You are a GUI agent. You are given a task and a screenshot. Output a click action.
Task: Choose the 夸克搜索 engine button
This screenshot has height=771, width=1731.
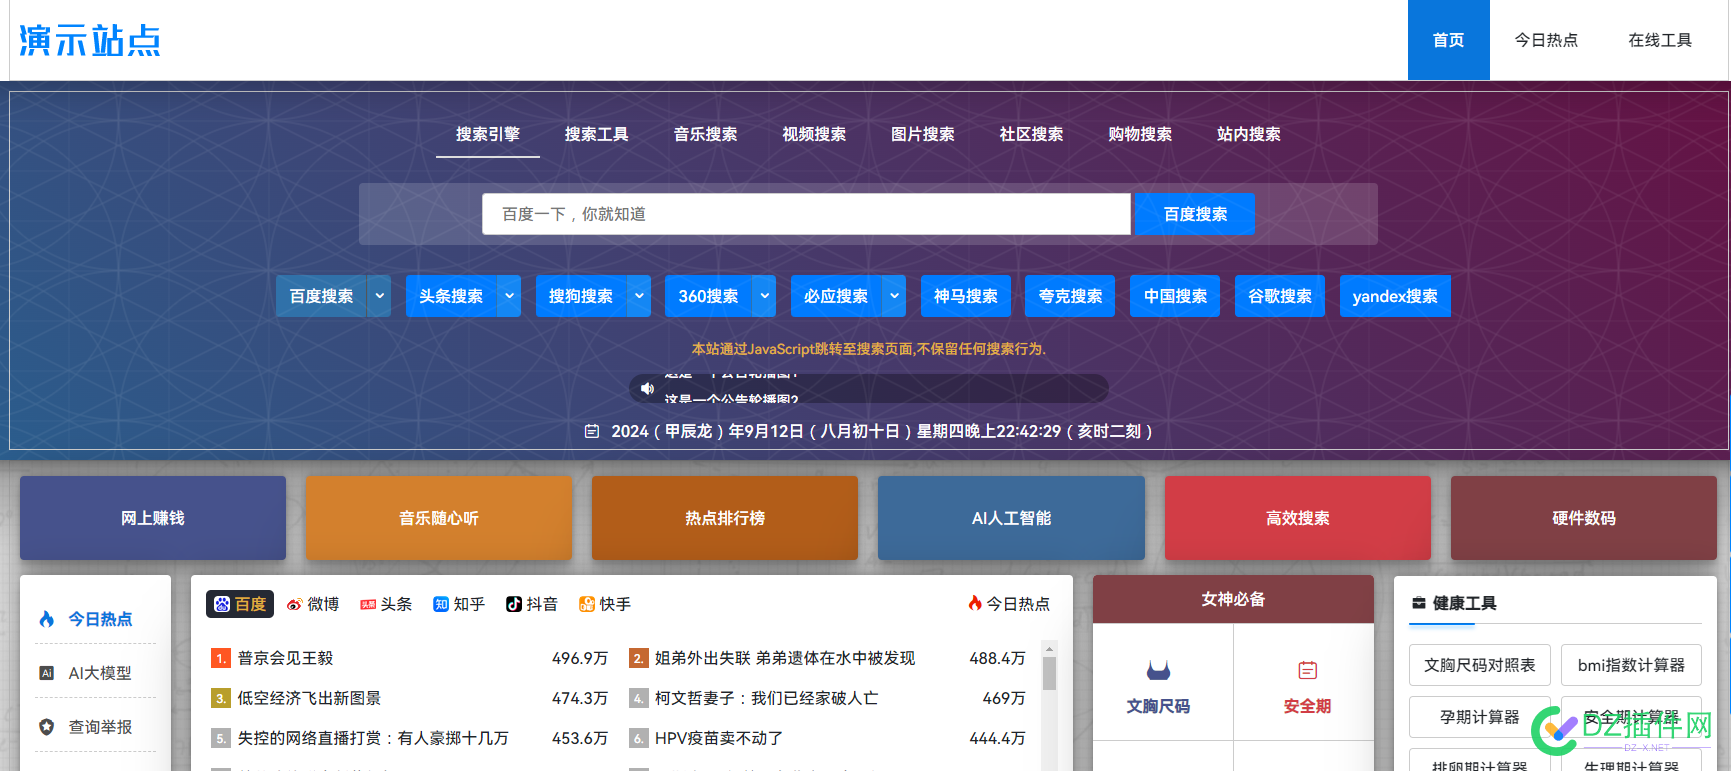(x=1070, y=296)
